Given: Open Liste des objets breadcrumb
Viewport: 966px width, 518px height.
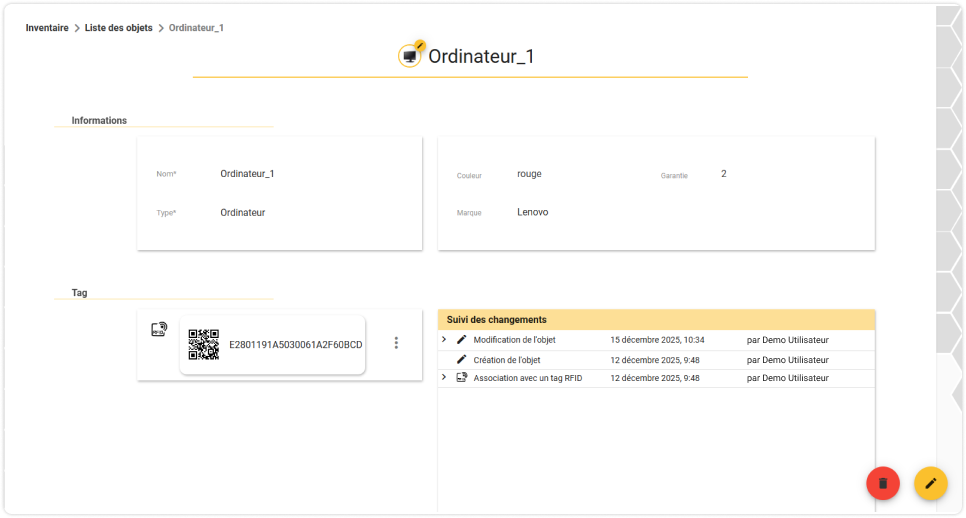Looking at the screenshot, I should (x=118, y=28).
